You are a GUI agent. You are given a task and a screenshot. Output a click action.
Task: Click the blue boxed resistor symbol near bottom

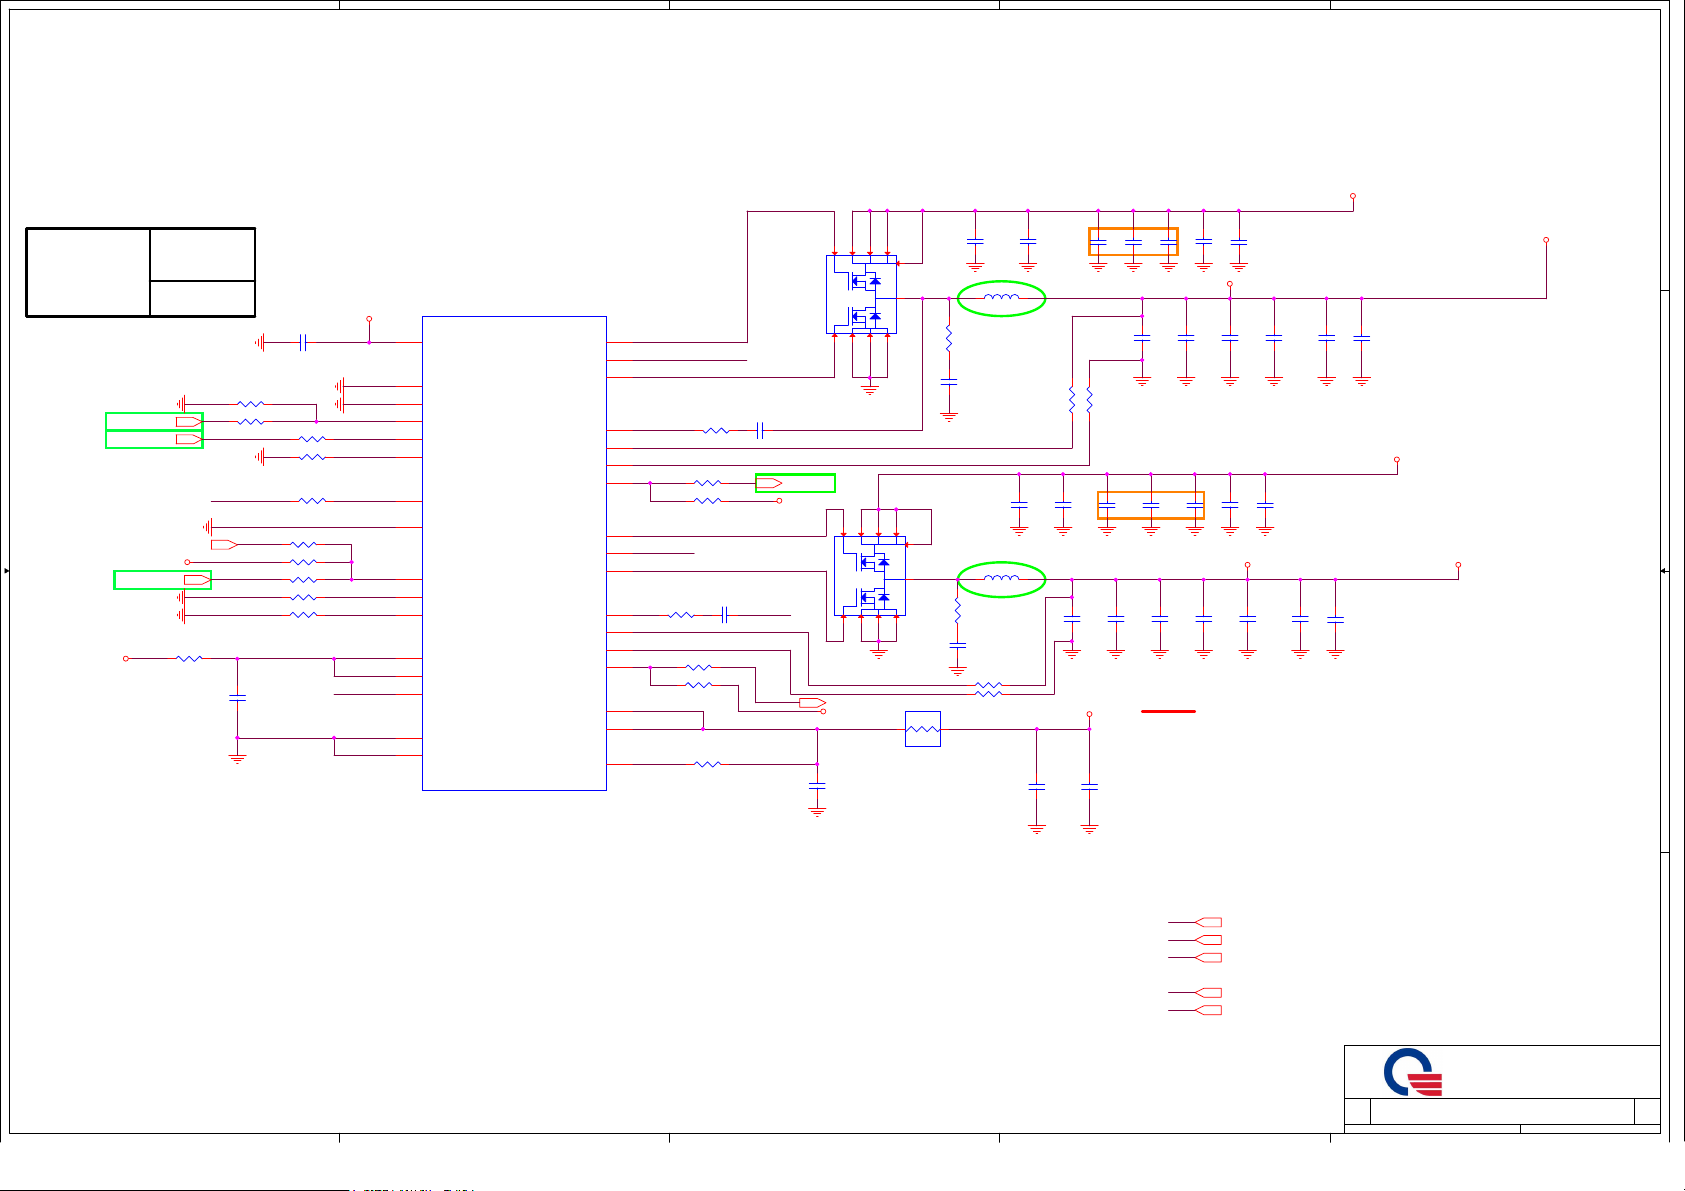click(923, 729)
